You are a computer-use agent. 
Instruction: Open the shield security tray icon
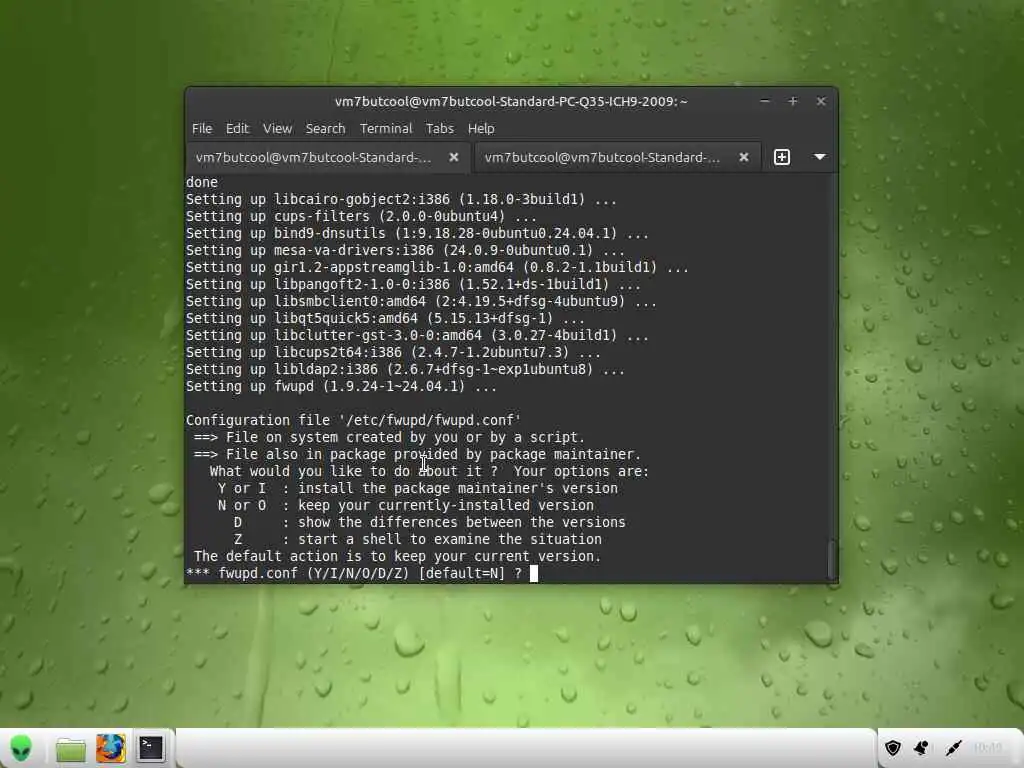893,748
